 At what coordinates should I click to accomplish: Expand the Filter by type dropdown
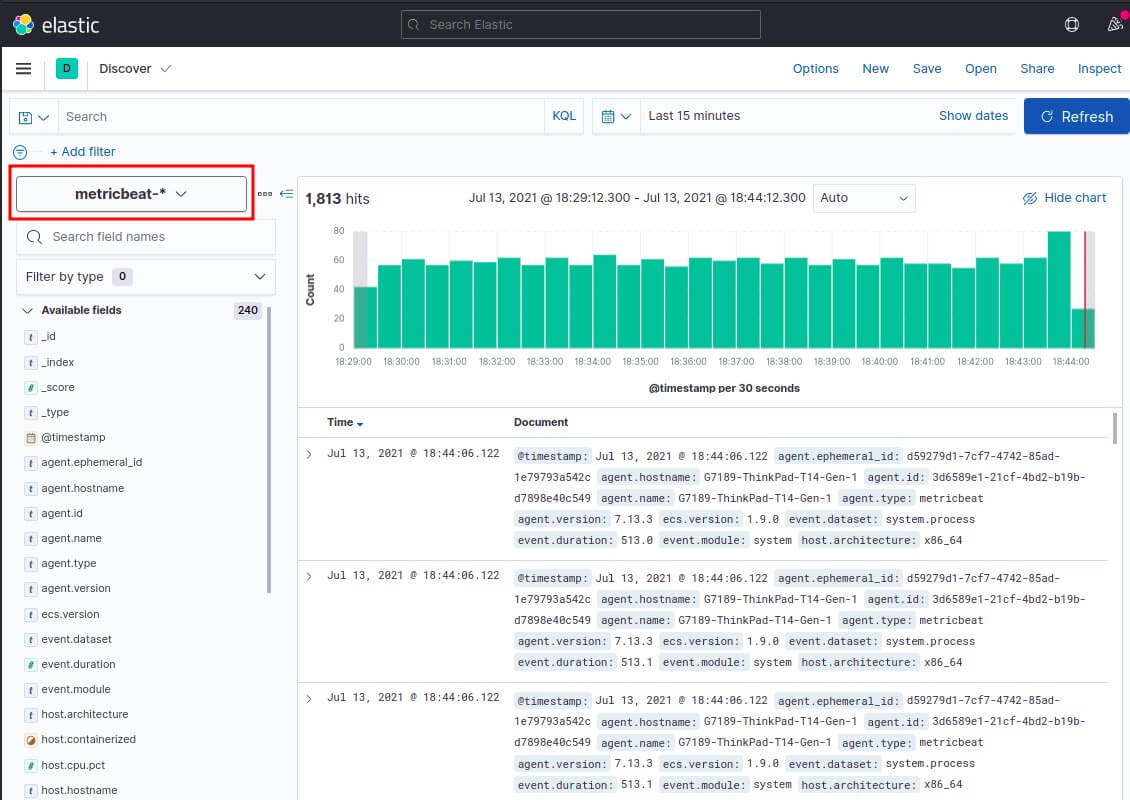pyautogui.click(x=146, y=276)
